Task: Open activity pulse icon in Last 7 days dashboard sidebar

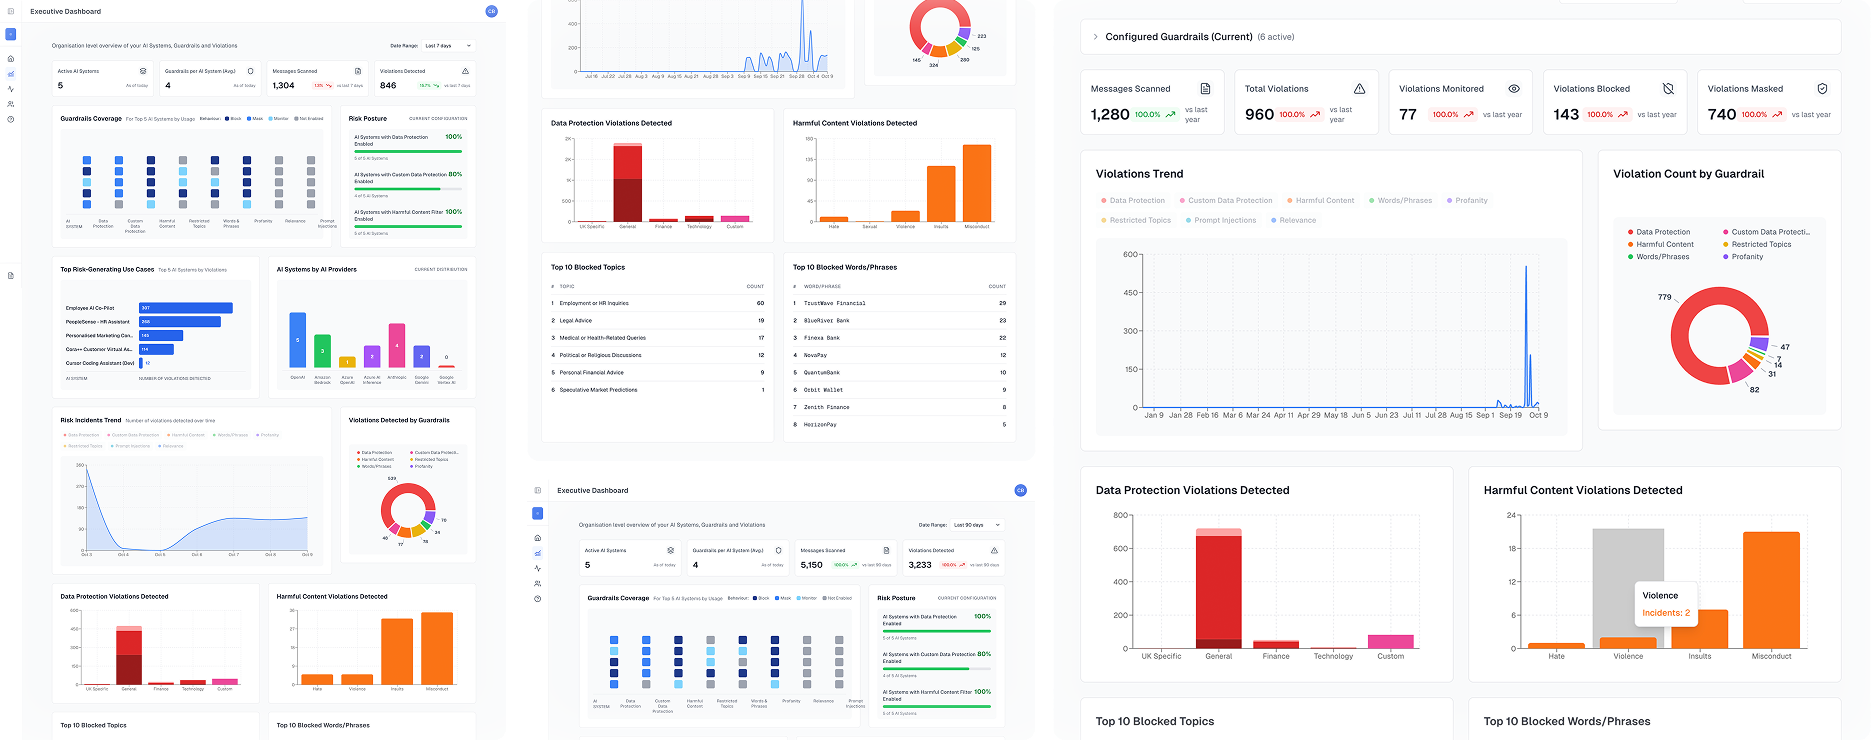Action: pos(11,89)
